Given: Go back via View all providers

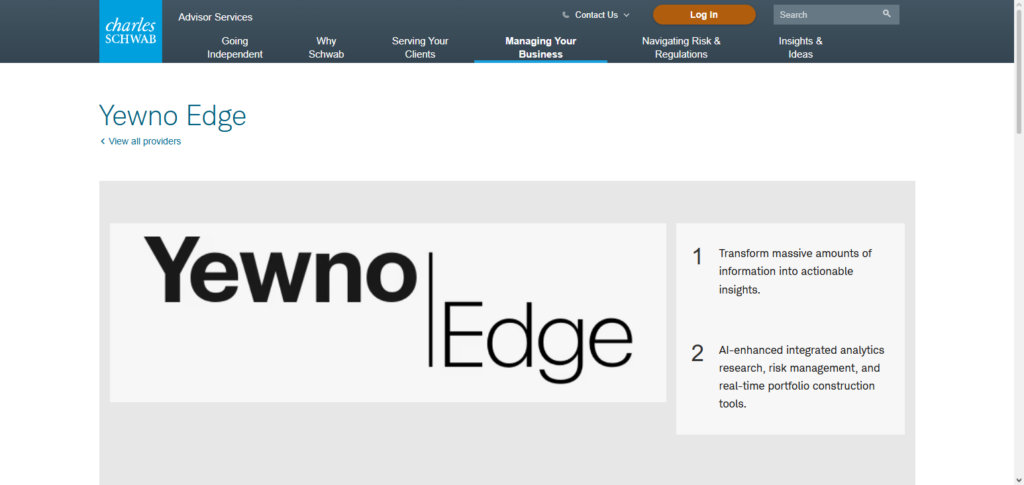Looking at the screenshot, I should click(x=145, y=141).
